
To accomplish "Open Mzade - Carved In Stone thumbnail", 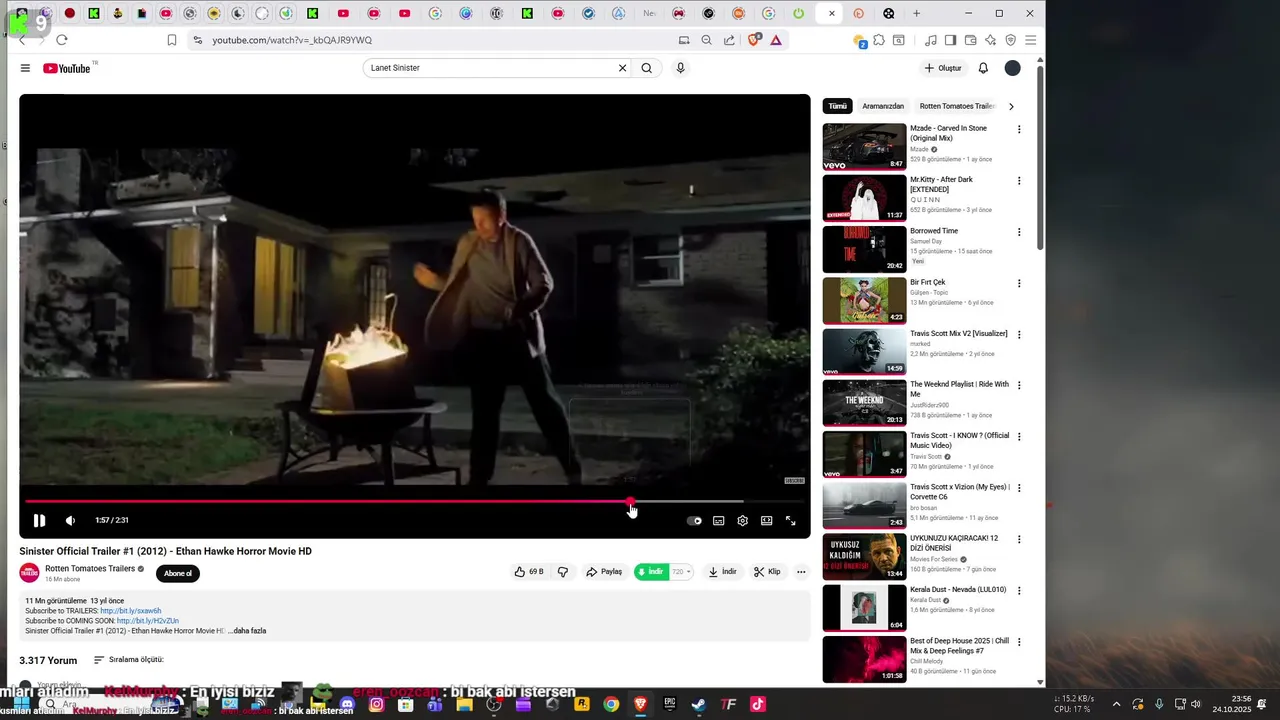I will [x=864, y=146].
